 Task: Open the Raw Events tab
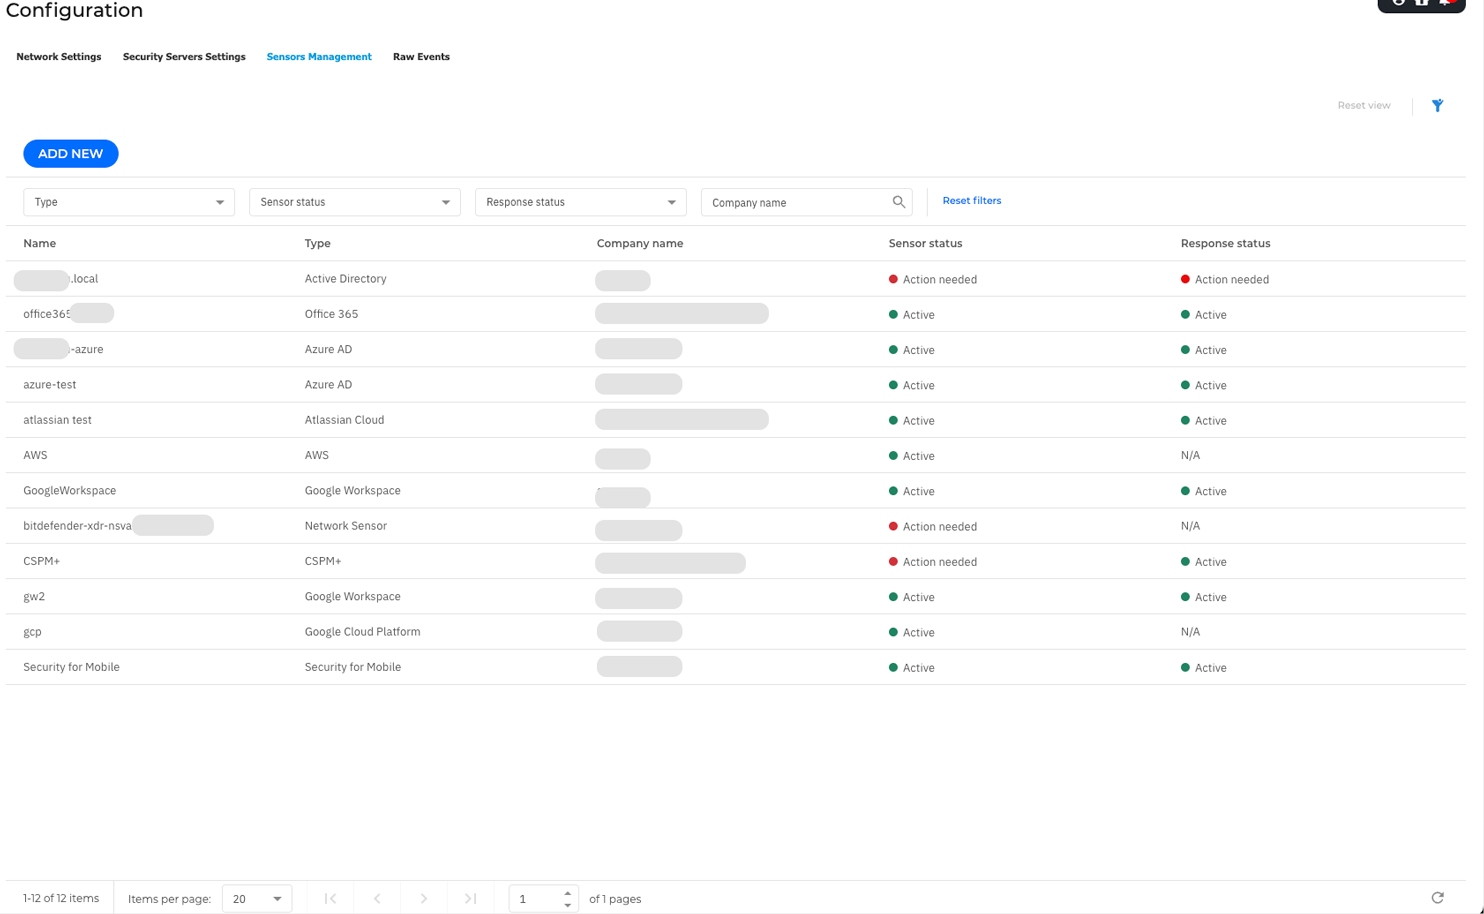click(421, 57)
